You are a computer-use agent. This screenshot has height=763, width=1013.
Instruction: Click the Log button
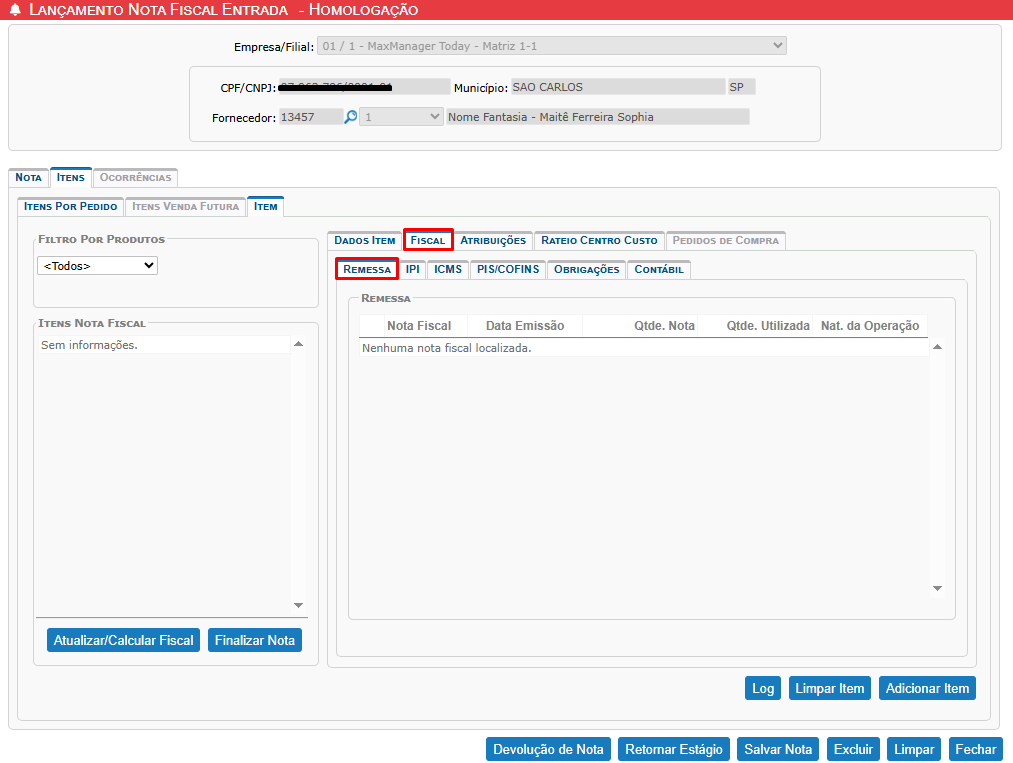[763, 688]
